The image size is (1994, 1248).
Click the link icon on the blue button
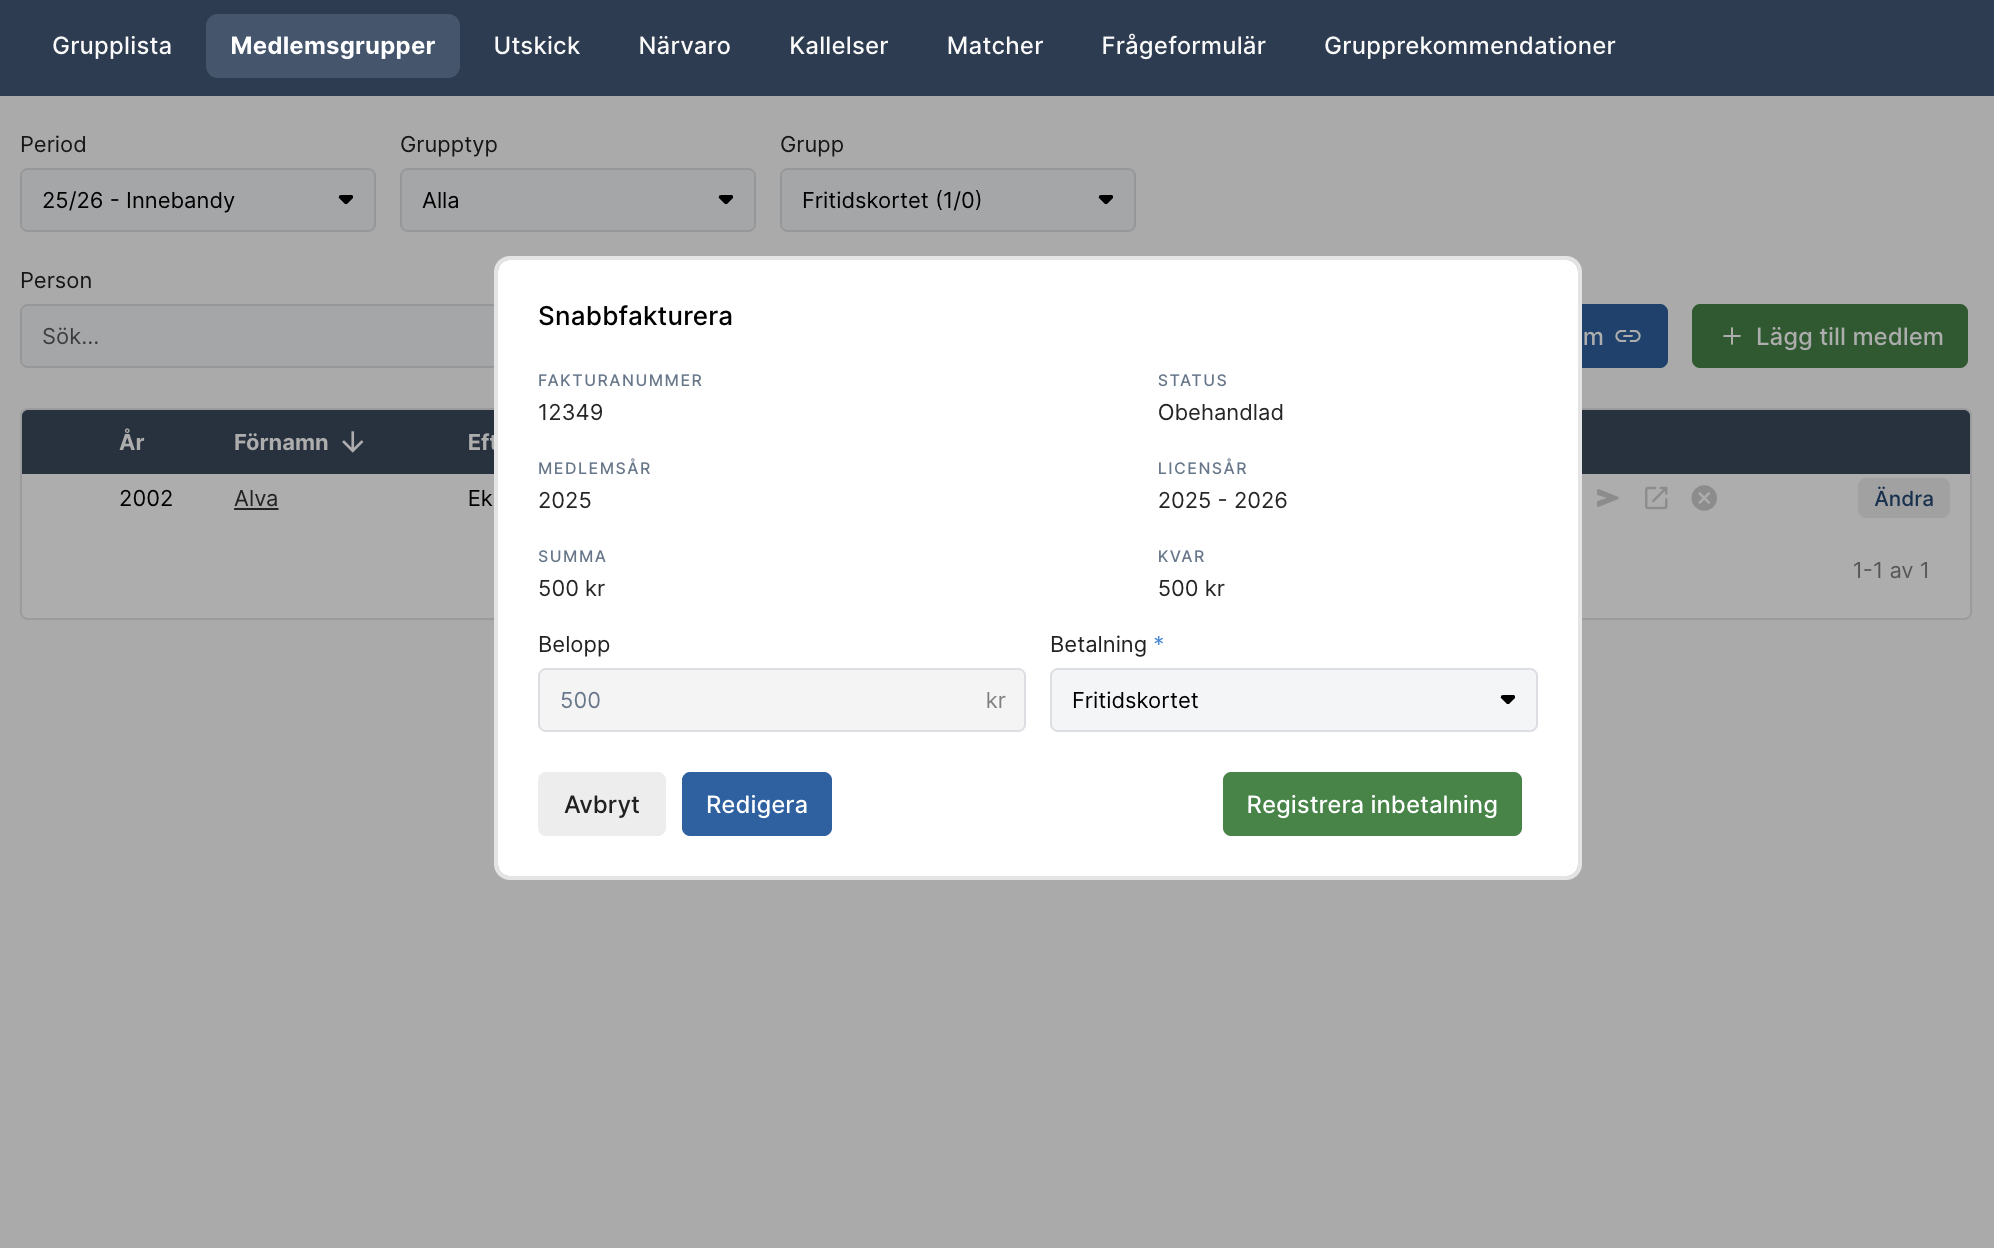click(x=1628, y=336)
